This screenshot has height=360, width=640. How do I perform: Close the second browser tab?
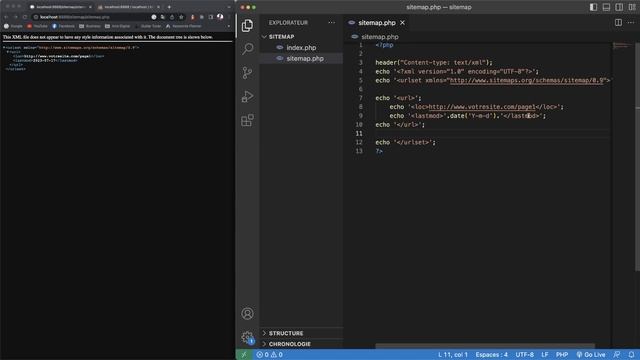(158, 7)
